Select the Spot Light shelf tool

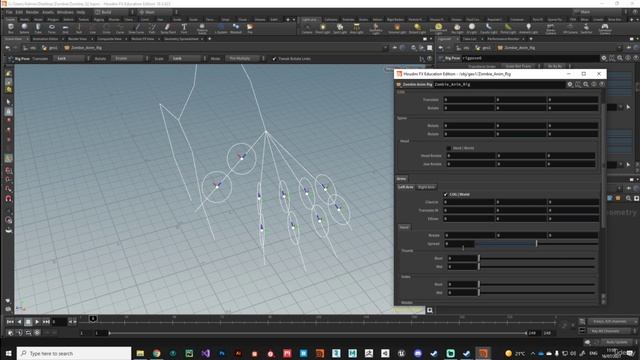coord(340,28)
